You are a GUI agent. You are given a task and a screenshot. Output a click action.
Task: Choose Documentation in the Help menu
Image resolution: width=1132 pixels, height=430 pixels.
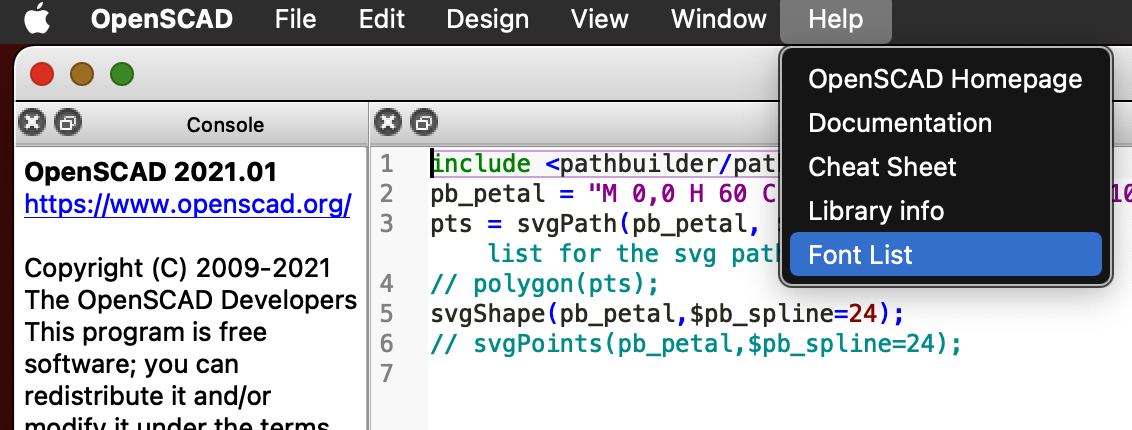899,123
